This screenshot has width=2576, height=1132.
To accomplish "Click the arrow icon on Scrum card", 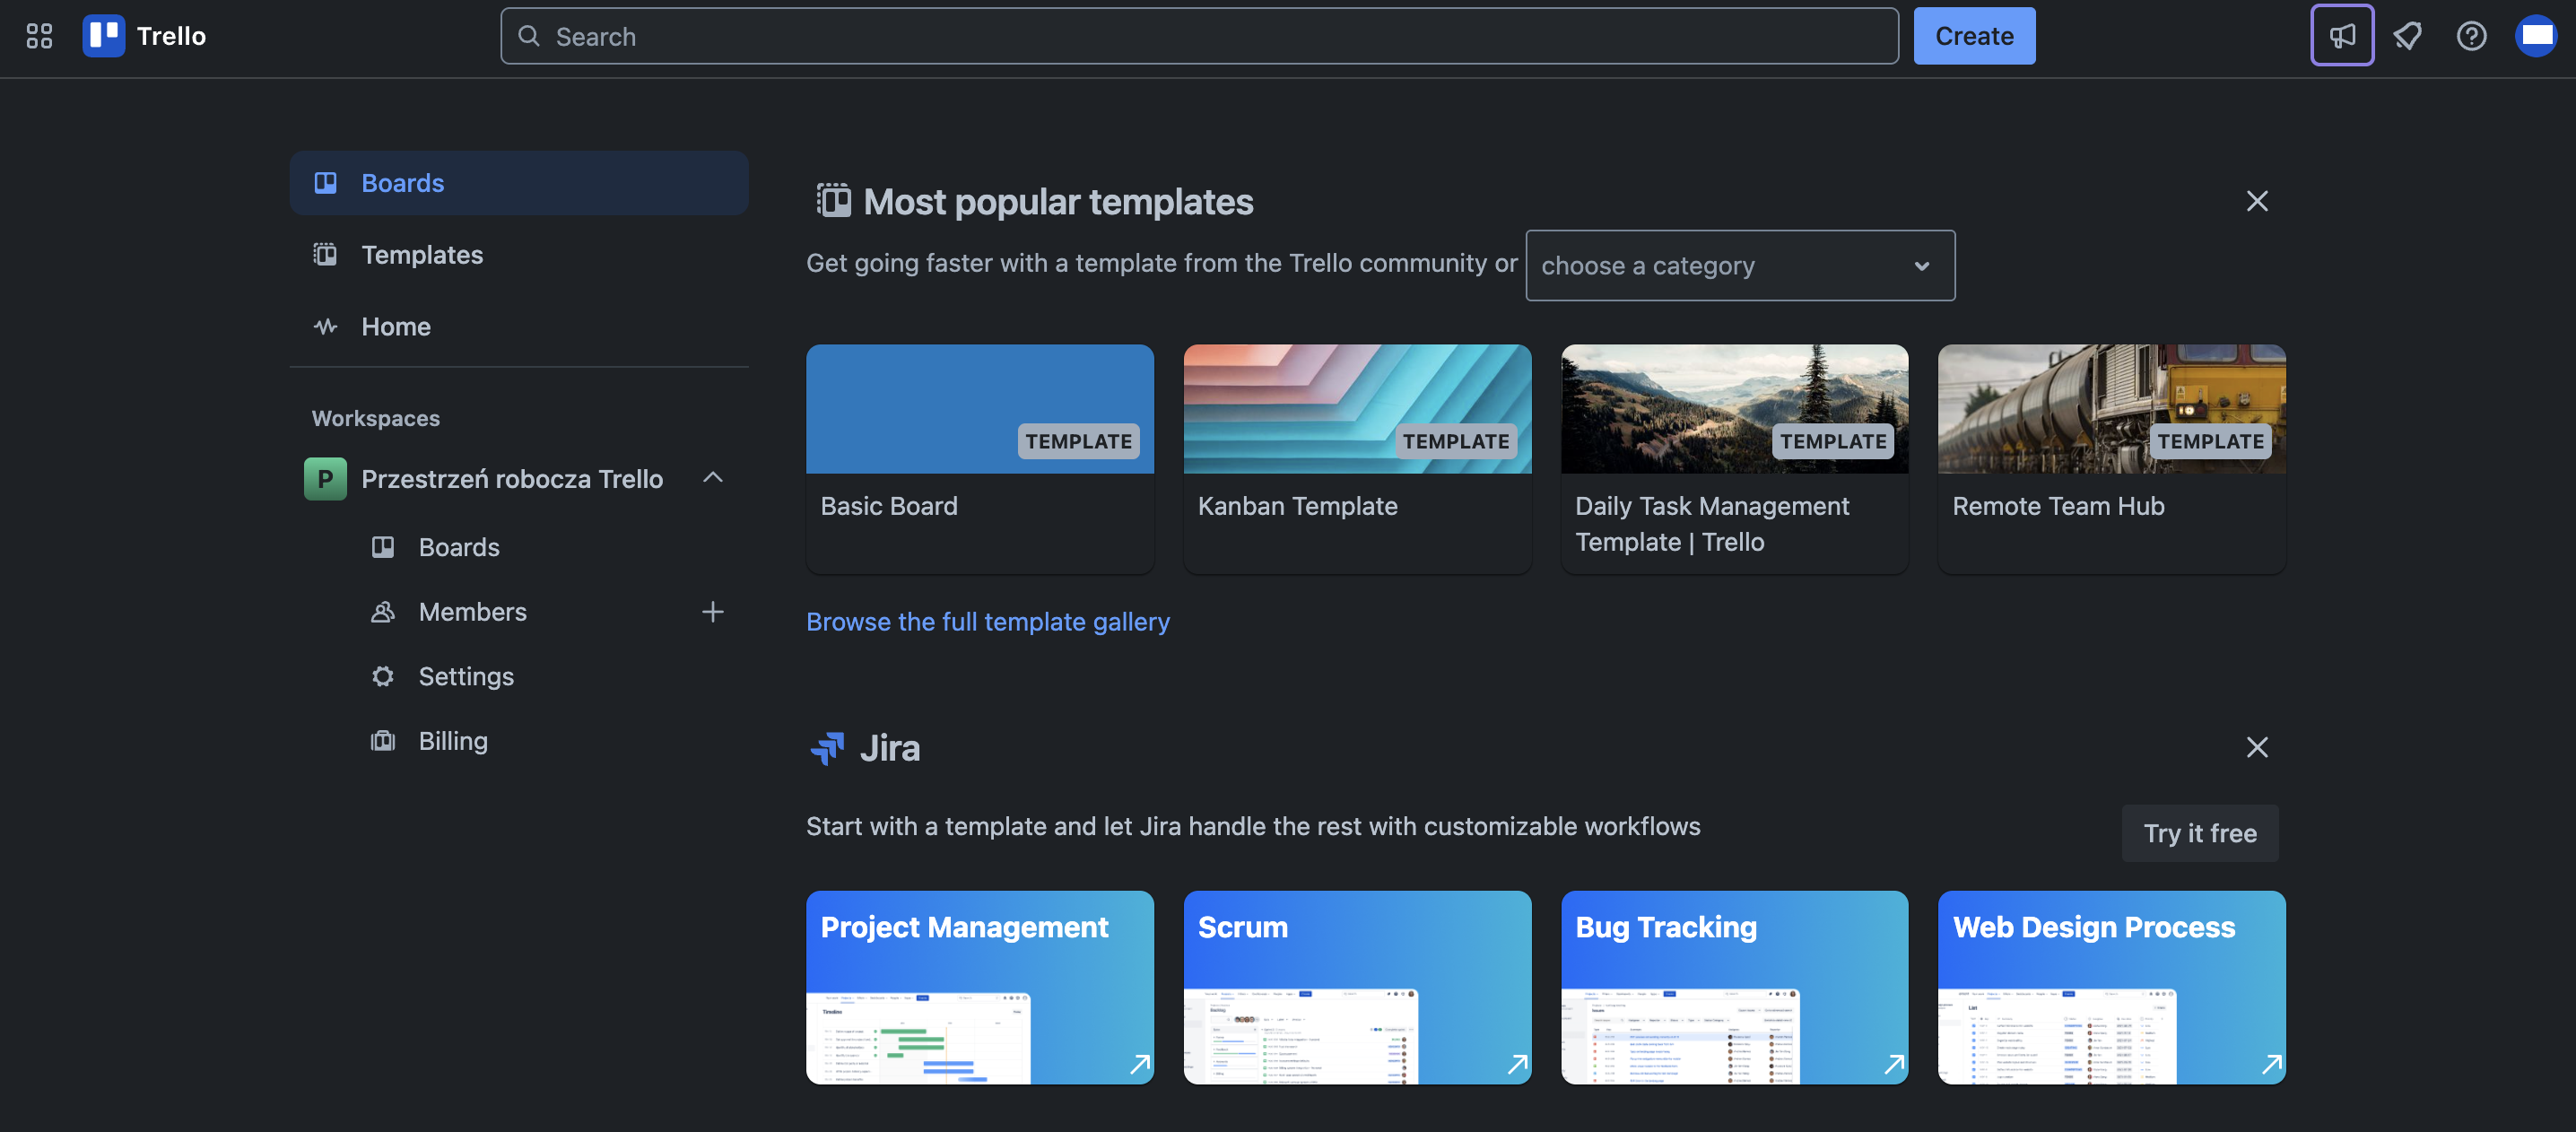I will click(x=1517, y=1064).
